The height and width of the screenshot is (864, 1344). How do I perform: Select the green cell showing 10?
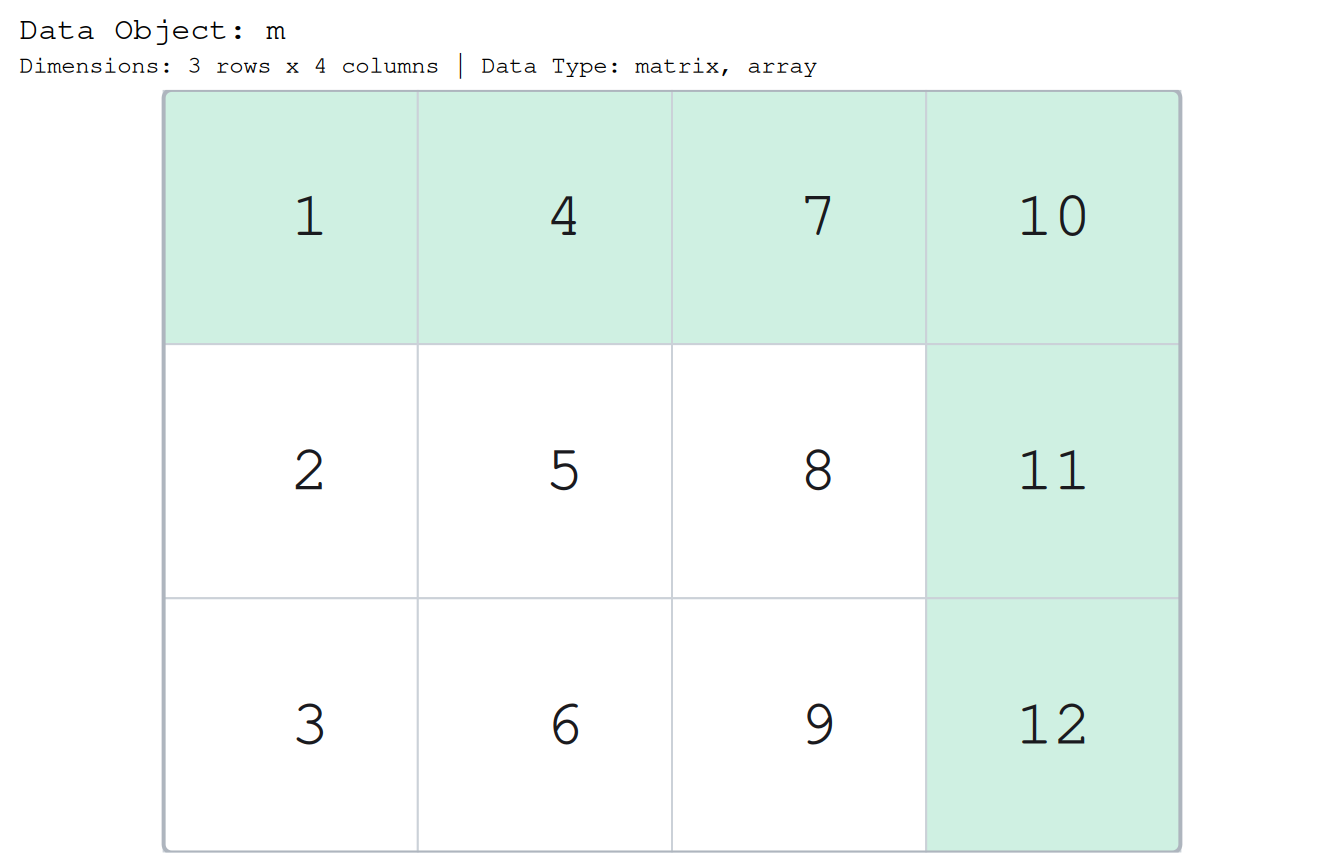(1053, 218)
